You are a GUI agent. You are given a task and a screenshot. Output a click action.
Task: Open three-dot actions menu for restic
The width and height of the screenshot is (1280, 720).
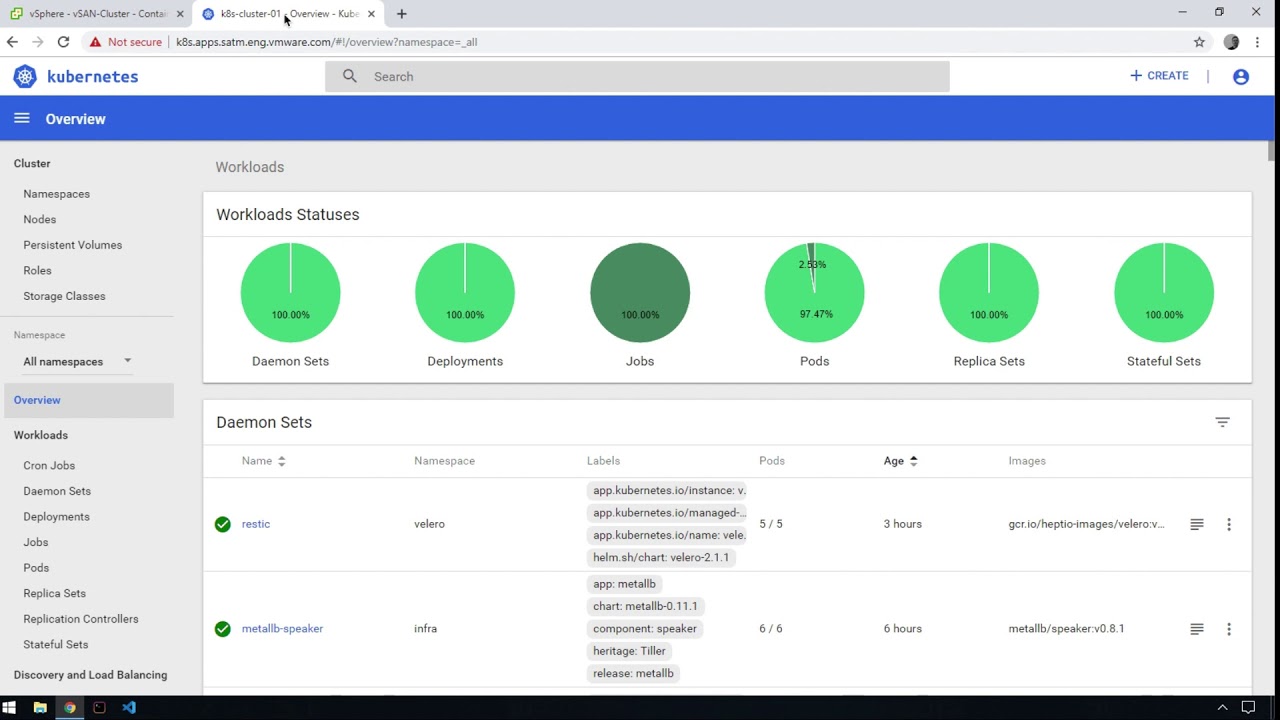point(1228,524)
